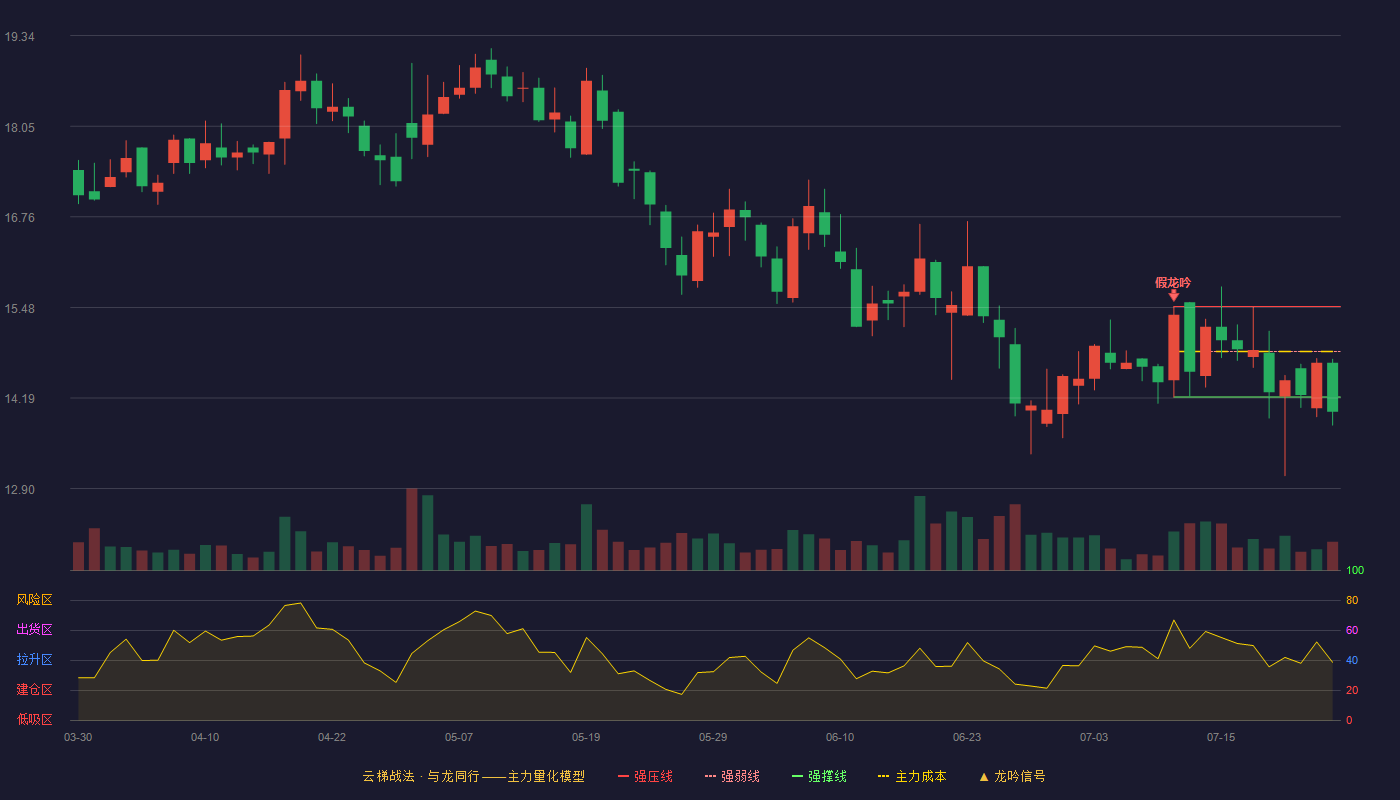Click the 07-15 date axis label
This screenshot has height=800, width=1400.
point(1221,737)
